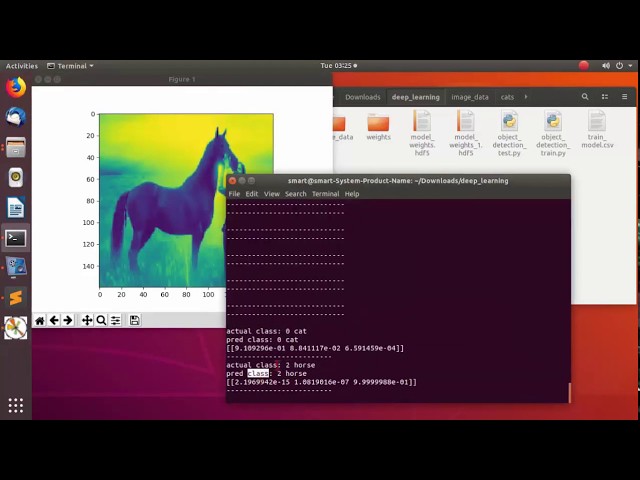Select the Terminal icon in the dock
This screenshot has width=640, height=480.
click(16, 238)
